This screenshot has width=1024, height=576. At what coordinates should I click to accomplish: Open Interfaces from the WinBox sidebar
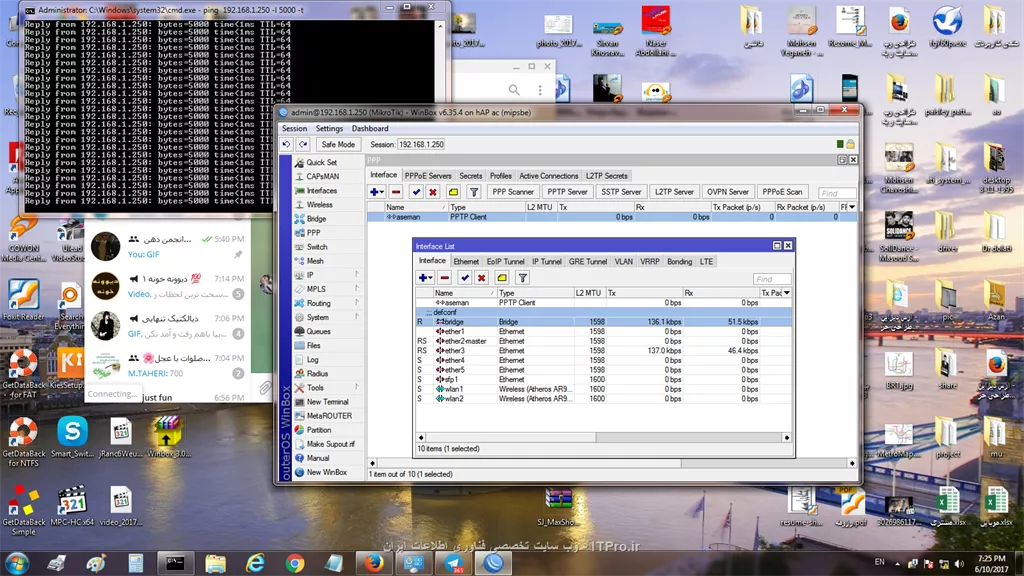coord(321,191)
